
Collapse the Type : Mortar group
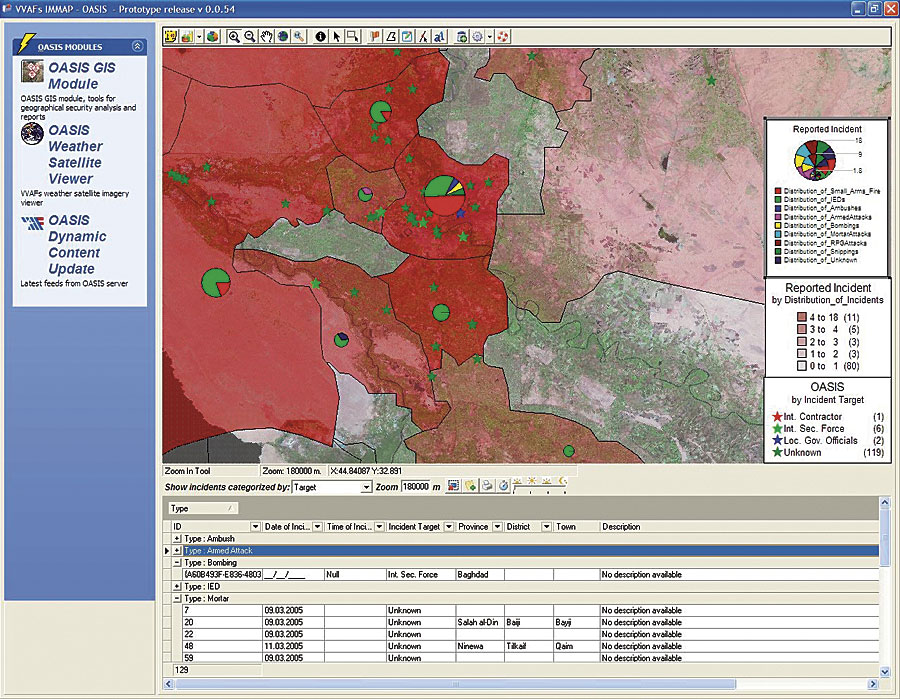pyautogui.click(x=177, y=598)
